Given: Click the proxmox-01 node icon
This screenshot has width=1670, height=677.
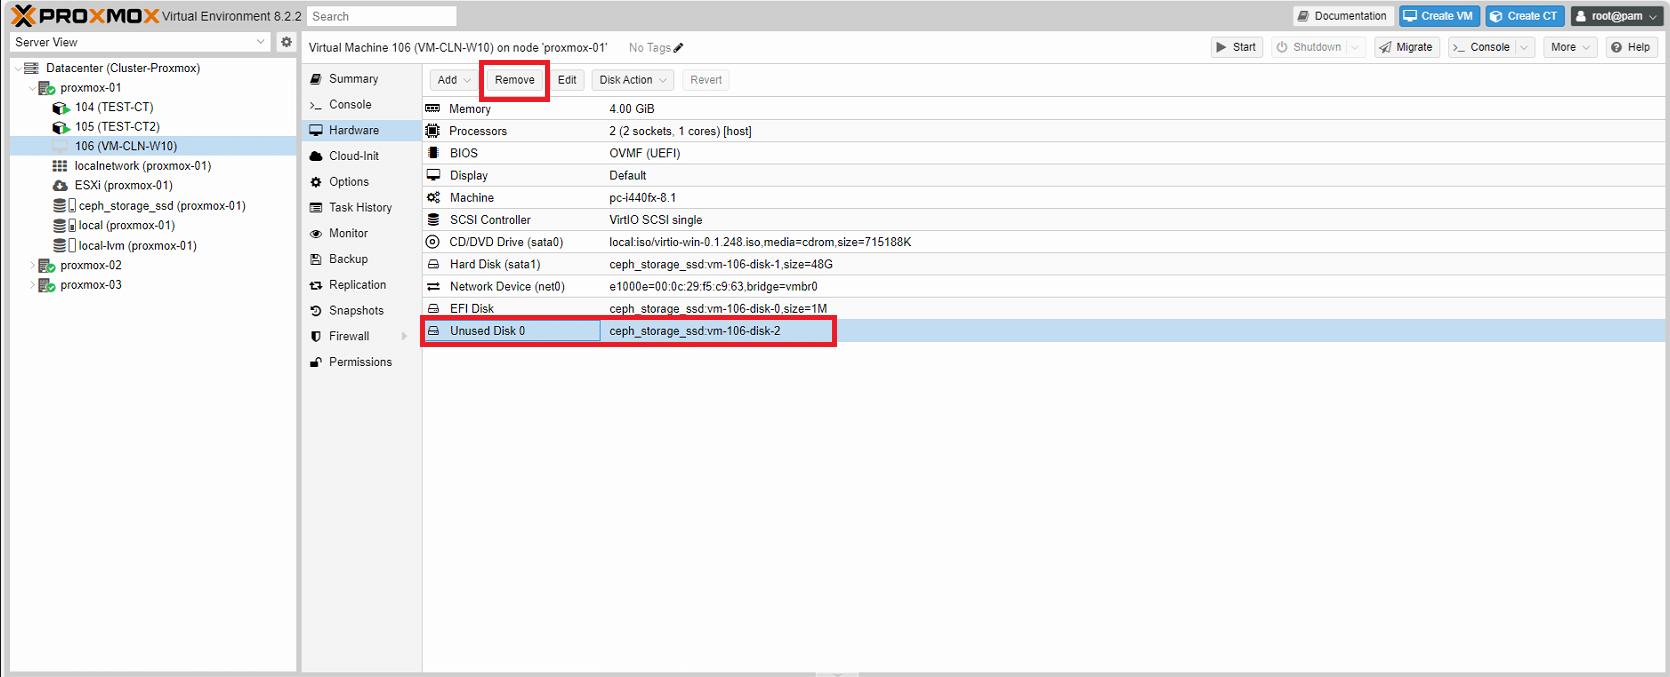Looking at the screenshot, I should (46, 88).
